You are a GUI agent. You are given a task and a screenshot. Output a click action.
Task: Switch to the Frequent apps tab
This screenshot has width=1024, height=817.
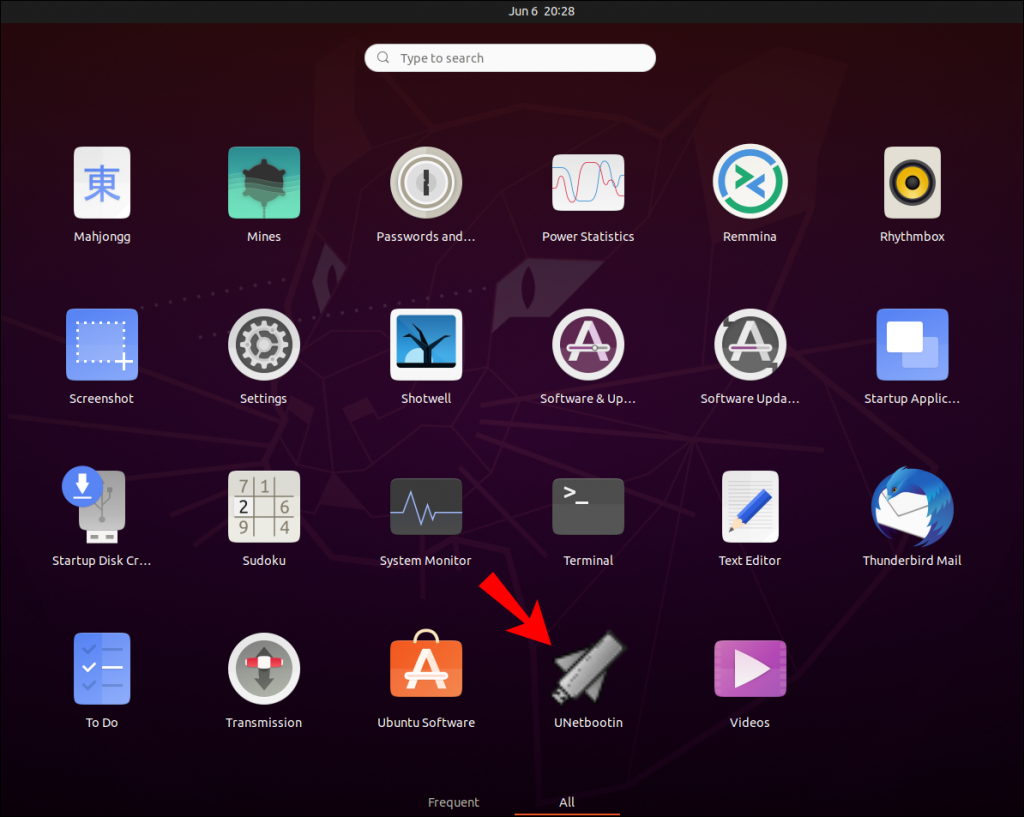pos(454,802)
